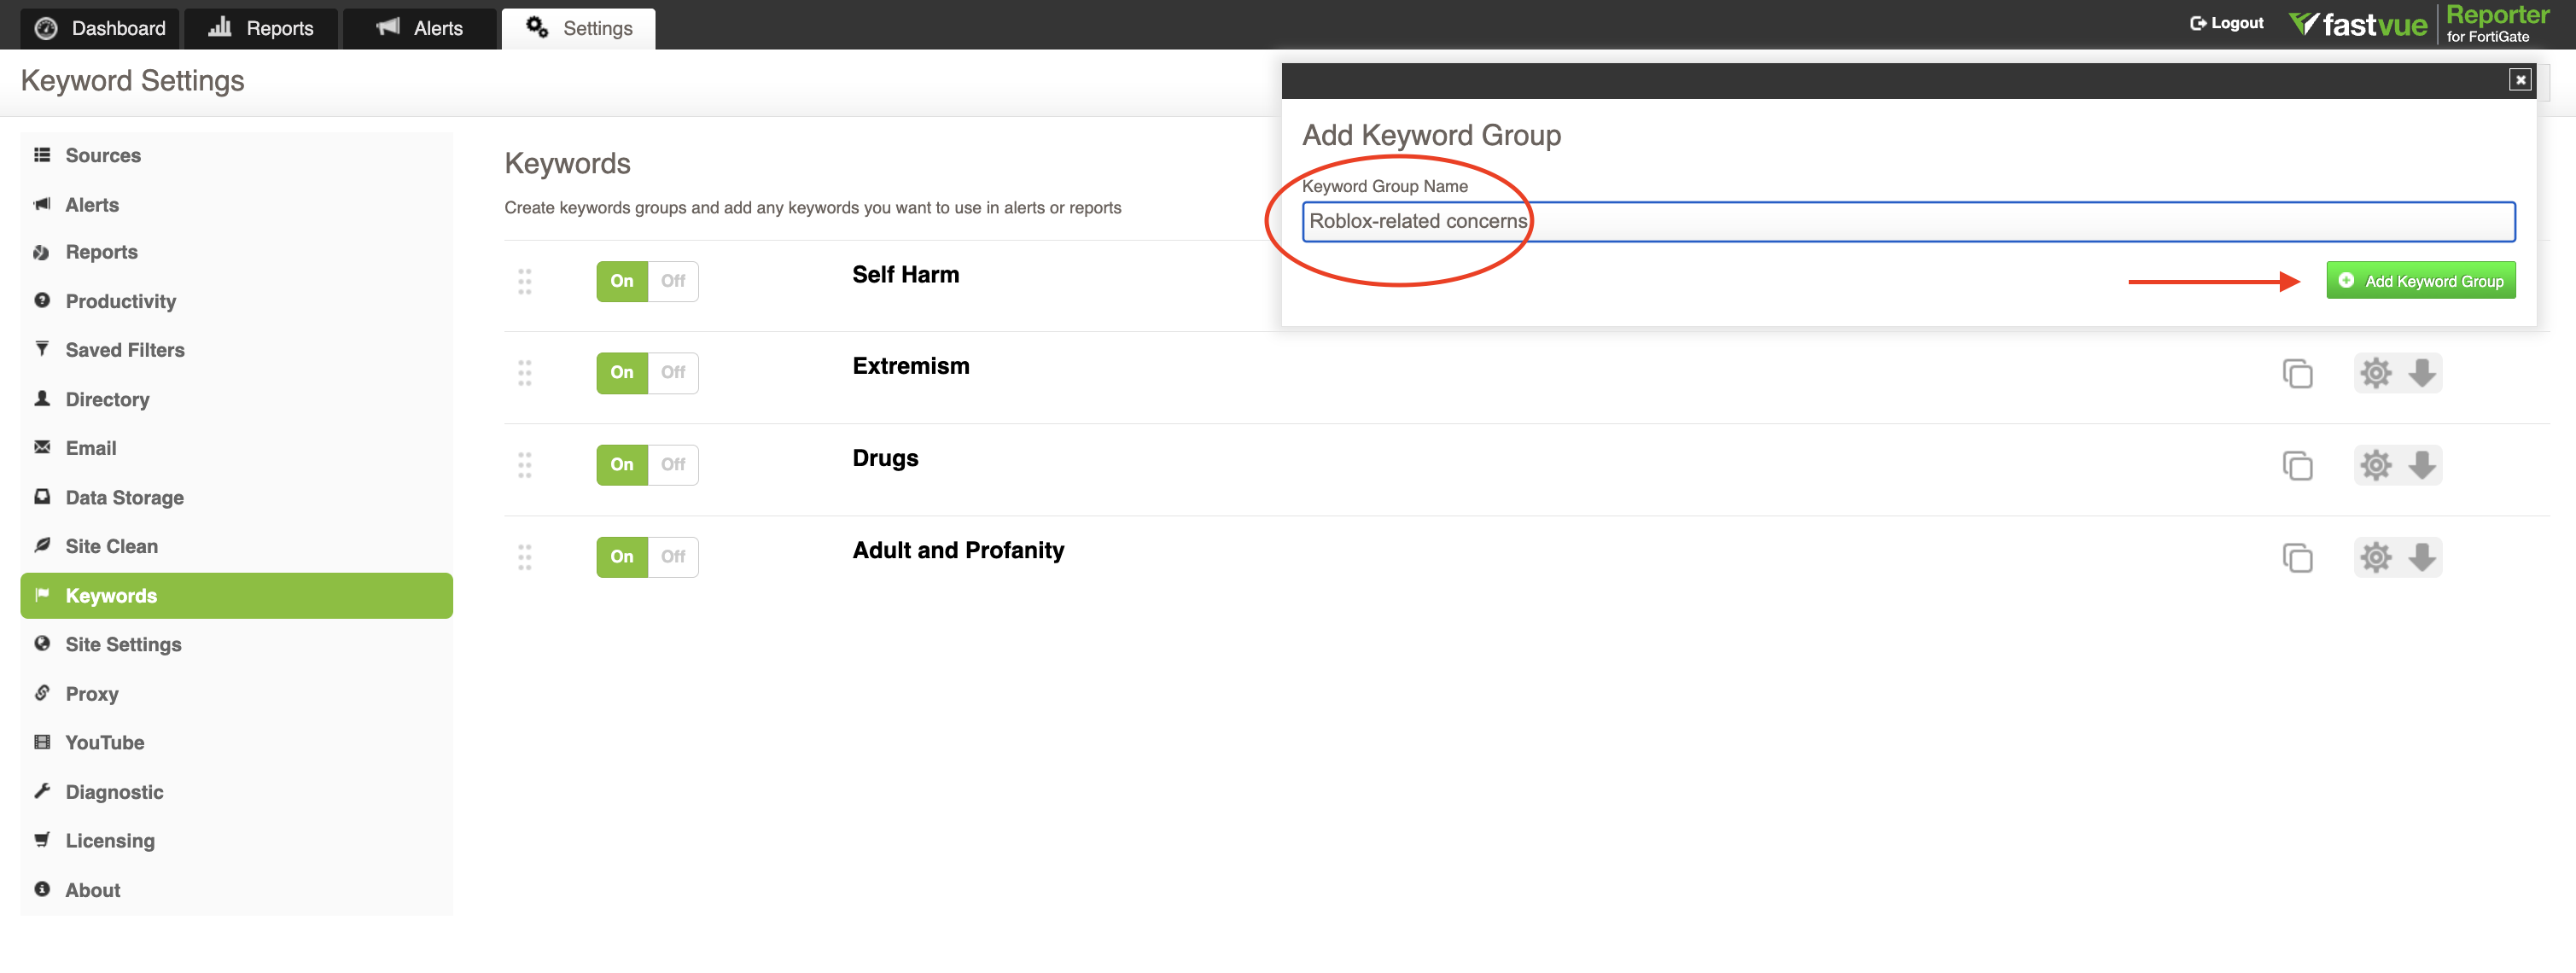Expand the Extremism group with down arrow
The width and height of the screenshot is (2576, 973).
coord(2421,373)
